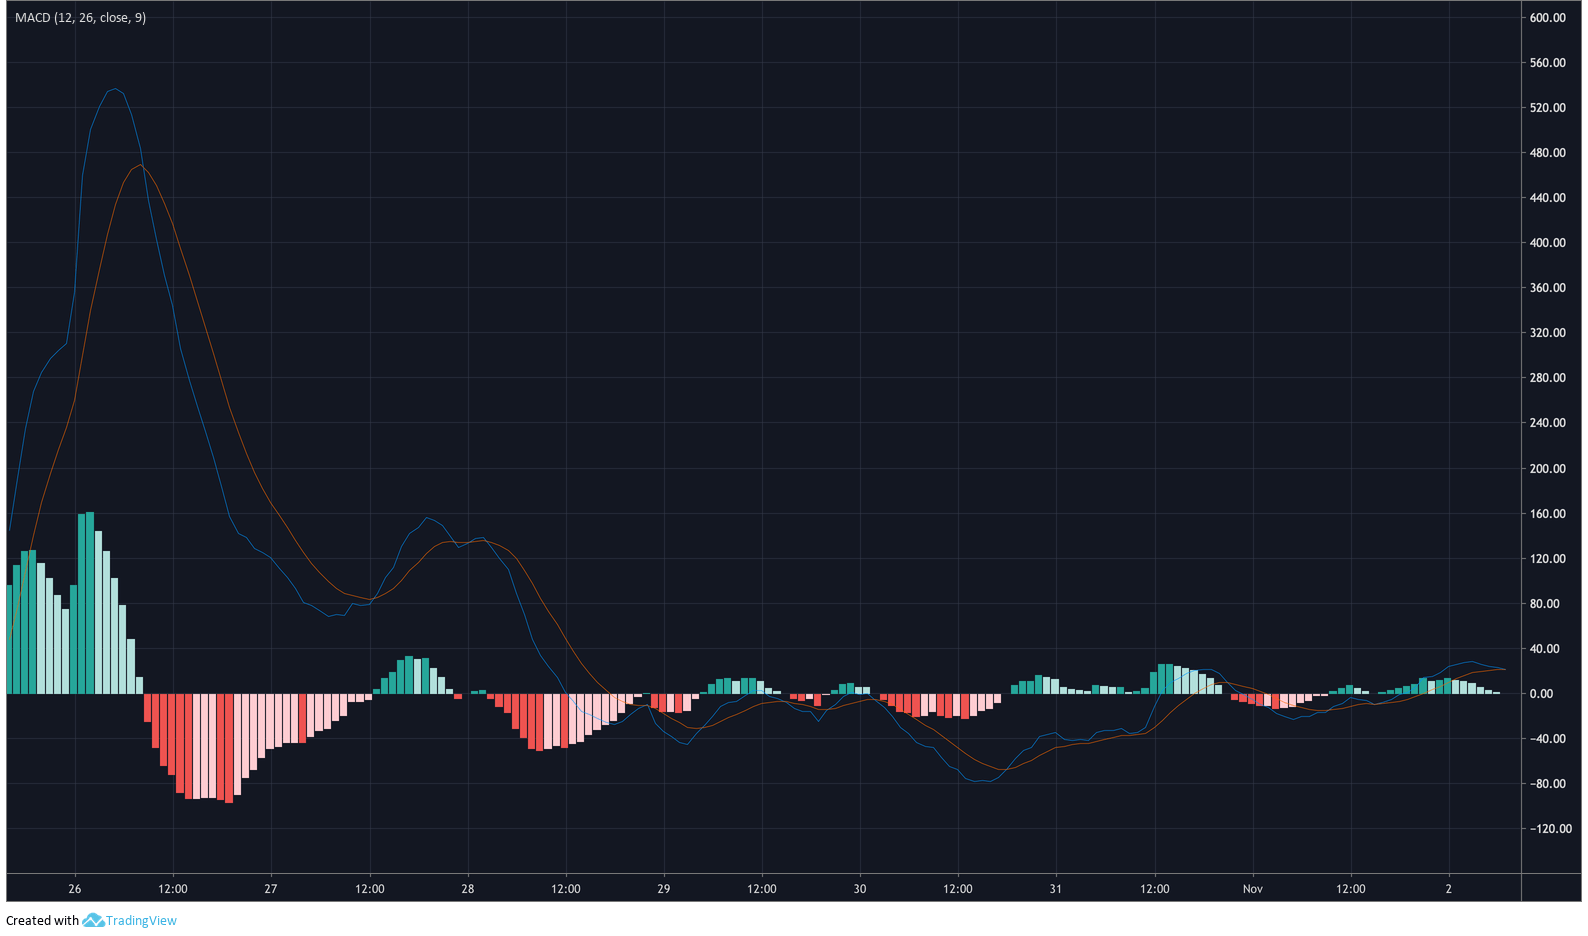Click the 560.00 price axis label

coord(1547,63)
